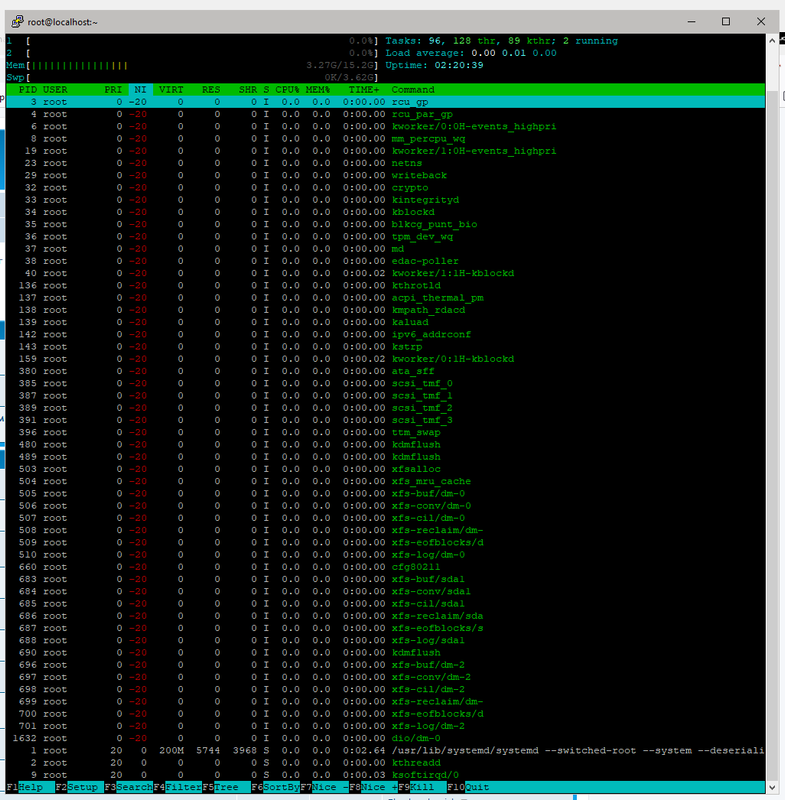
Task: Select the netns process row
Action: click(x=385, y=163)
